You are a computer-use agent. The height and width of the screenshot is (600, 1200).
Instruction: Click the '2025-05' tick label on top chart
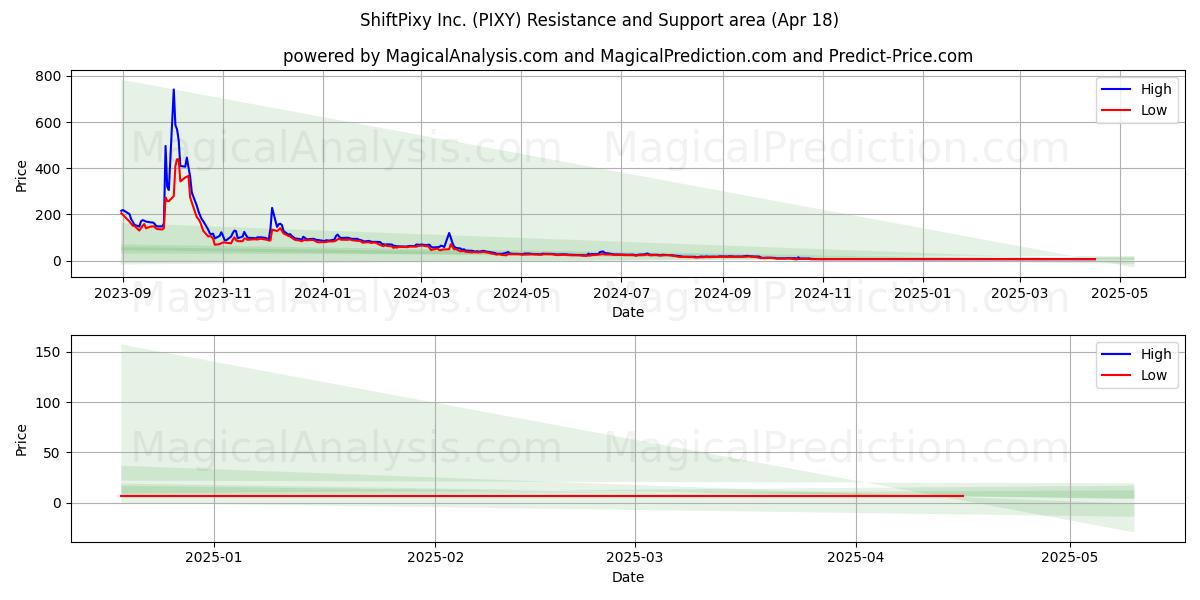[x=1119, y=293]
